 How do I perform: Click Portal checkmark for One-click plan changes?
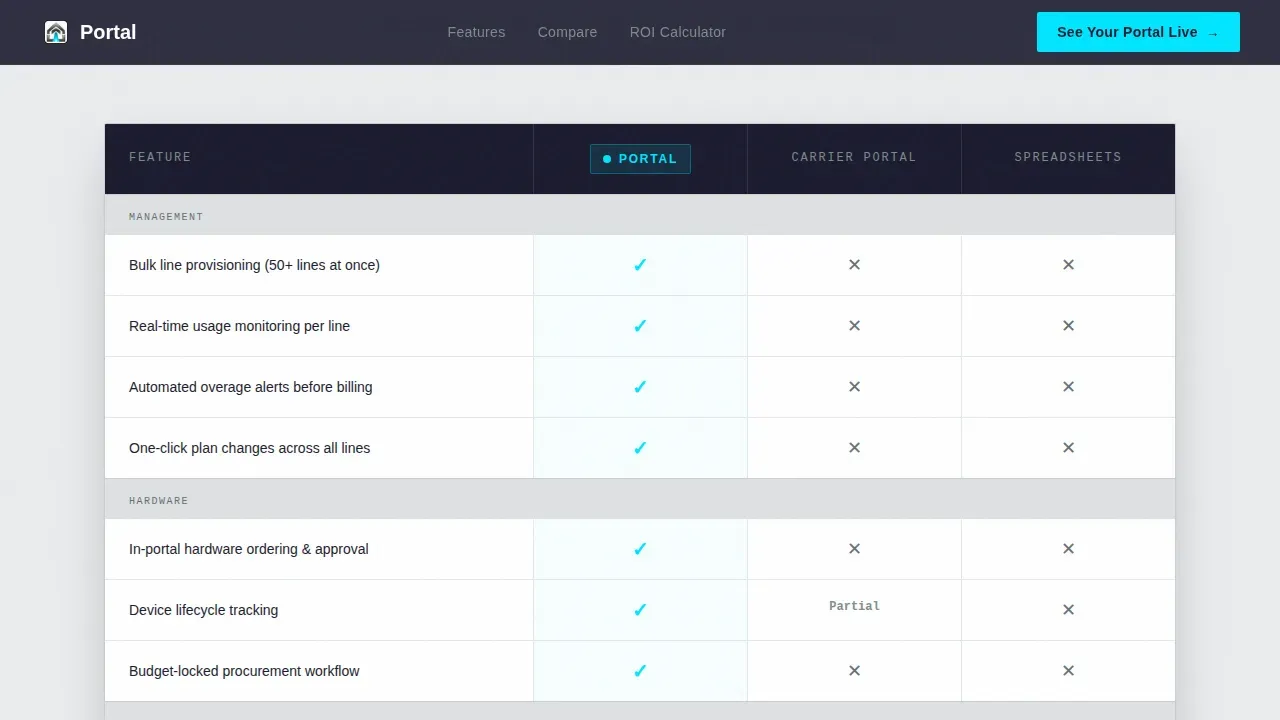click(x=640, y=448)
